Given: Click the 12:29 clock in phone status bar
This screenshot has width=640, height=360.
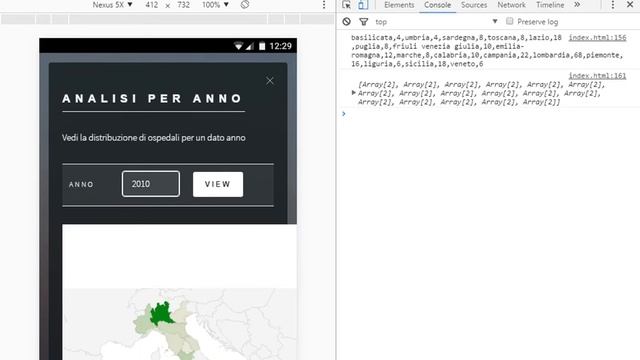Looking at the screenshot, I should [x=281, y=46].
